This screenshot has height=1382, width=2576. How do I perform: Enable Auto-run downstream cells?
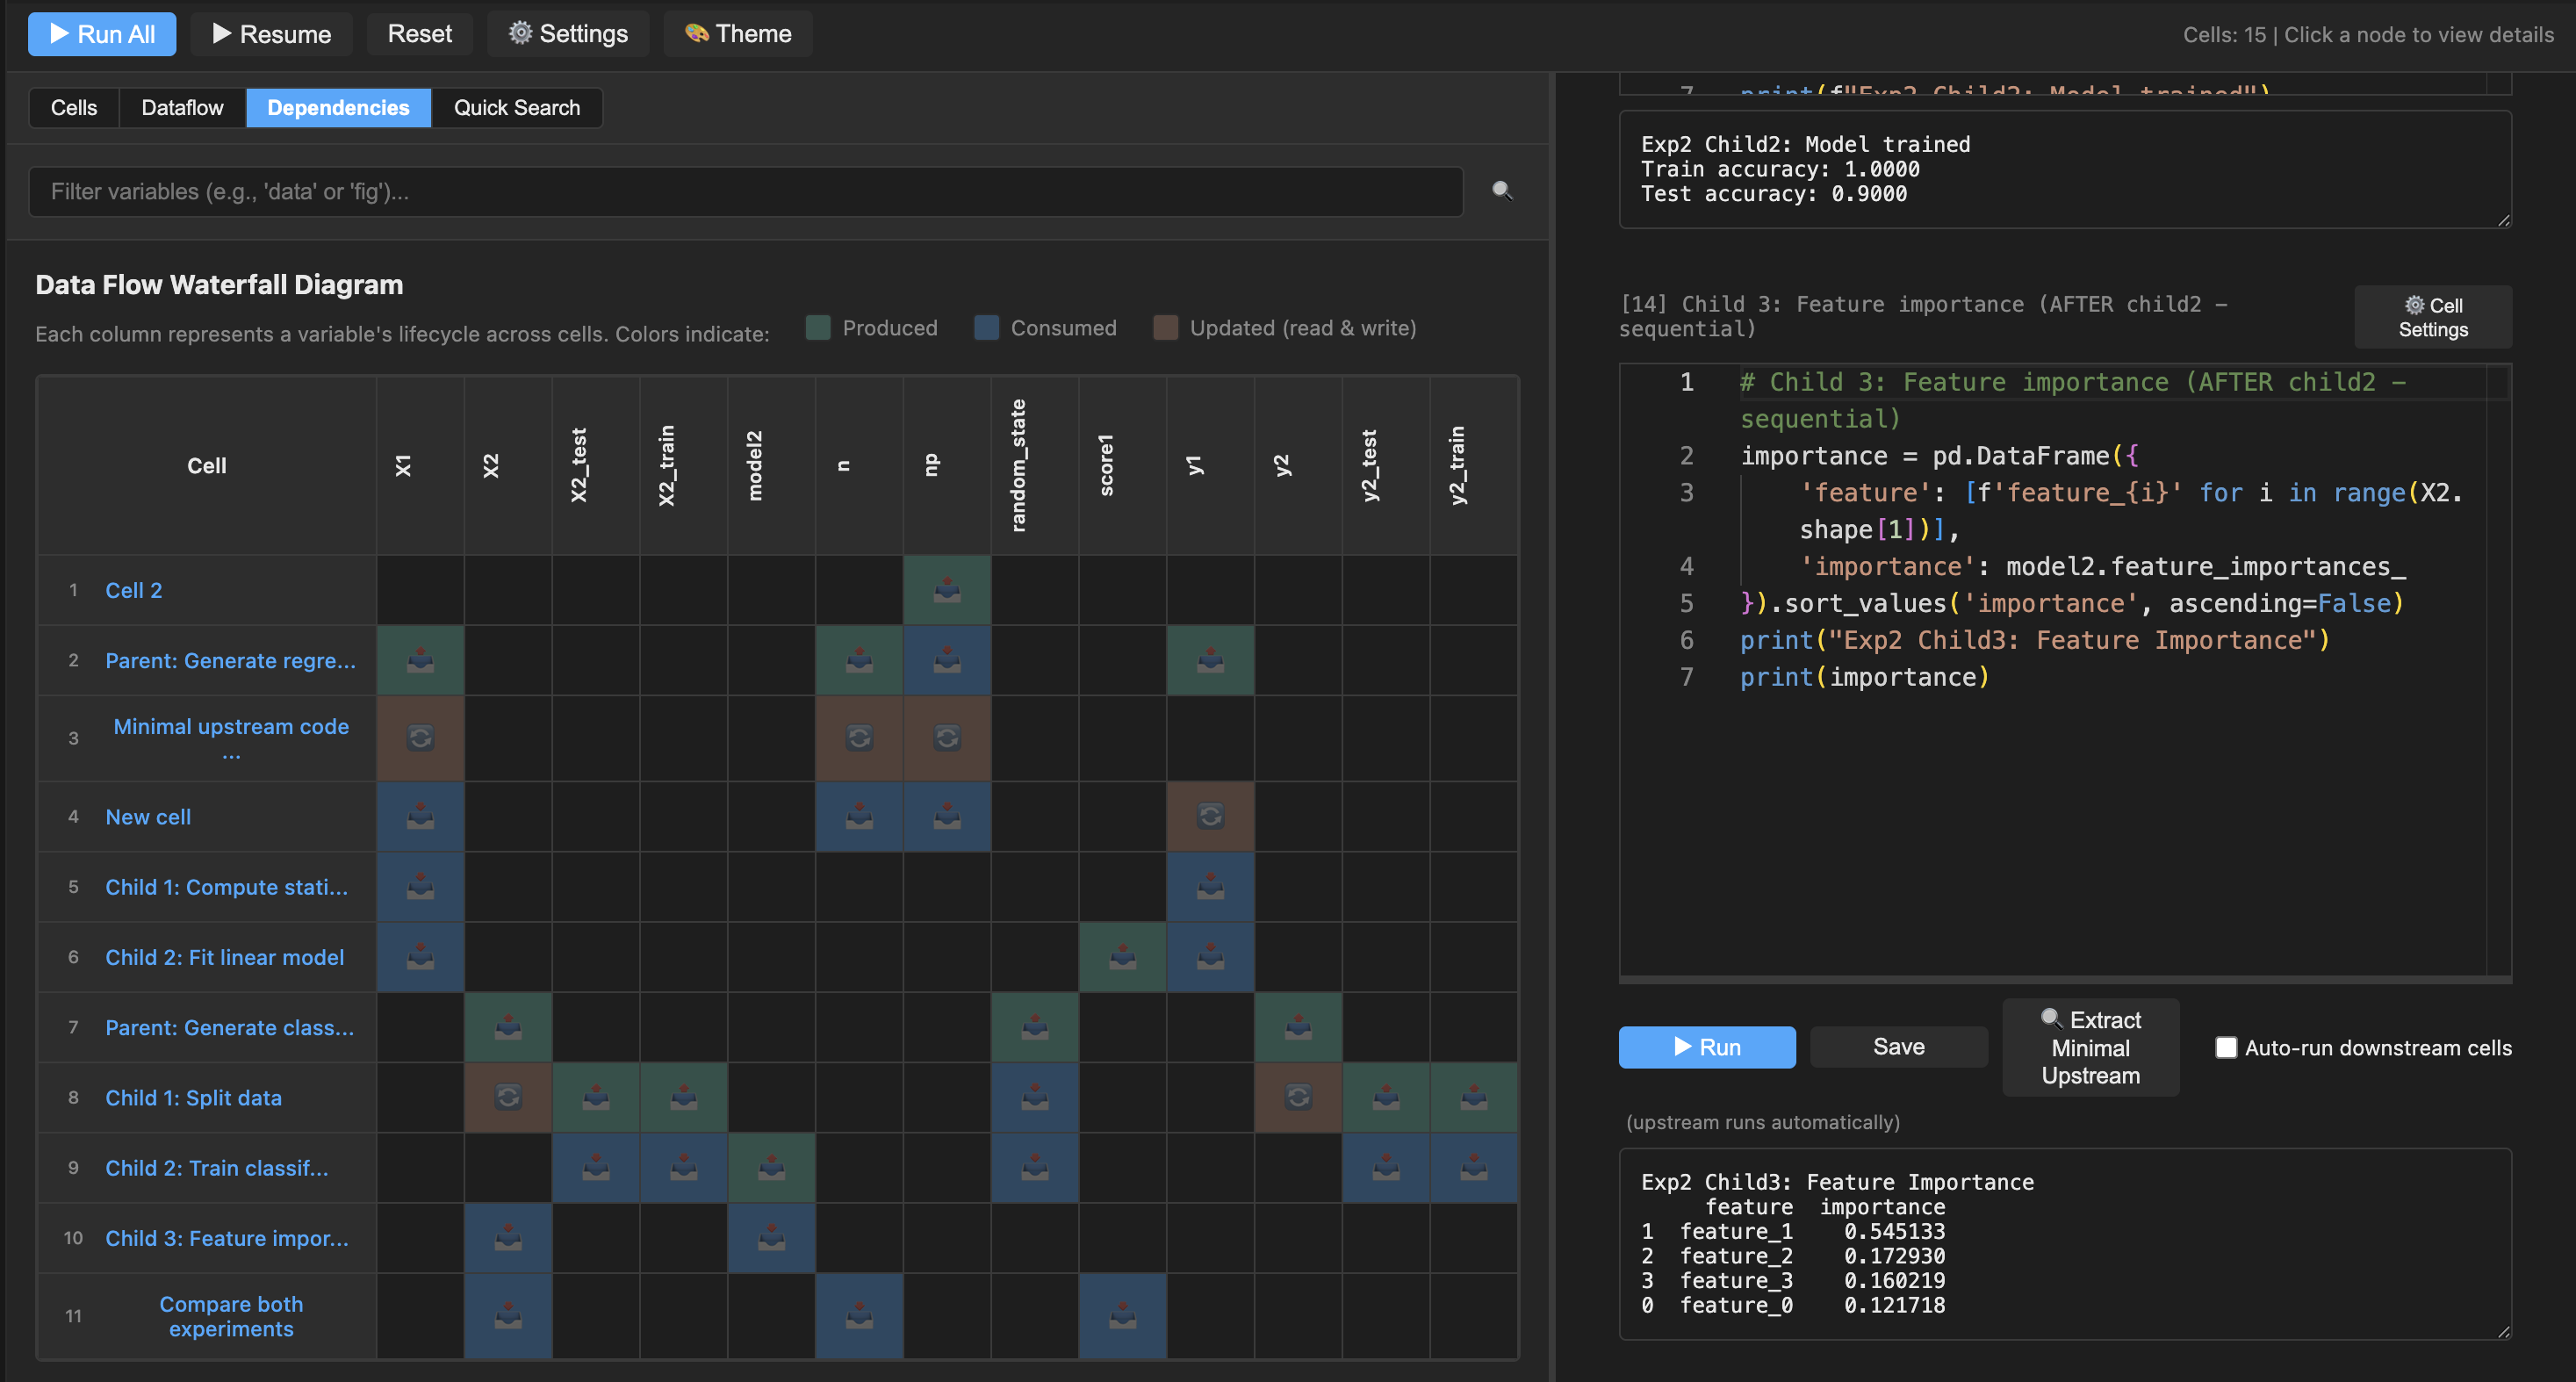(x=2226, y=1048)
